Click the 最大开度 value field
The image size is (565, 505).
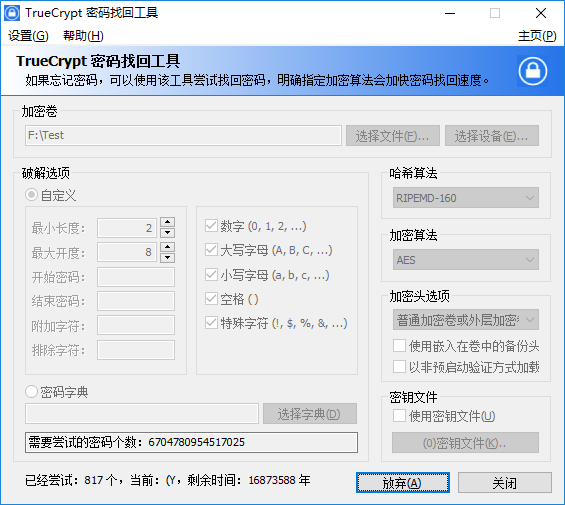coord(127,252)
